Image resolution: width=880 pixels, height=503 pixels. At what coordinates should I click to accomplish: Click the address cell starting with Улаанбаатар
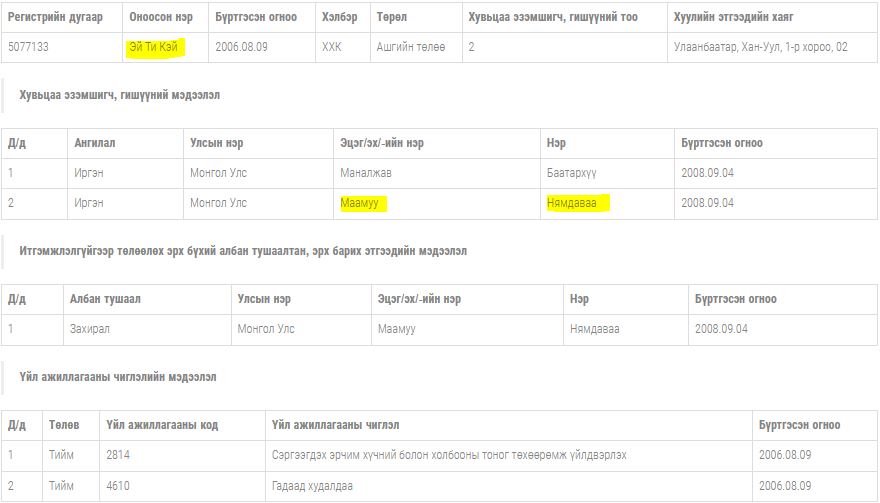(760, 47)
